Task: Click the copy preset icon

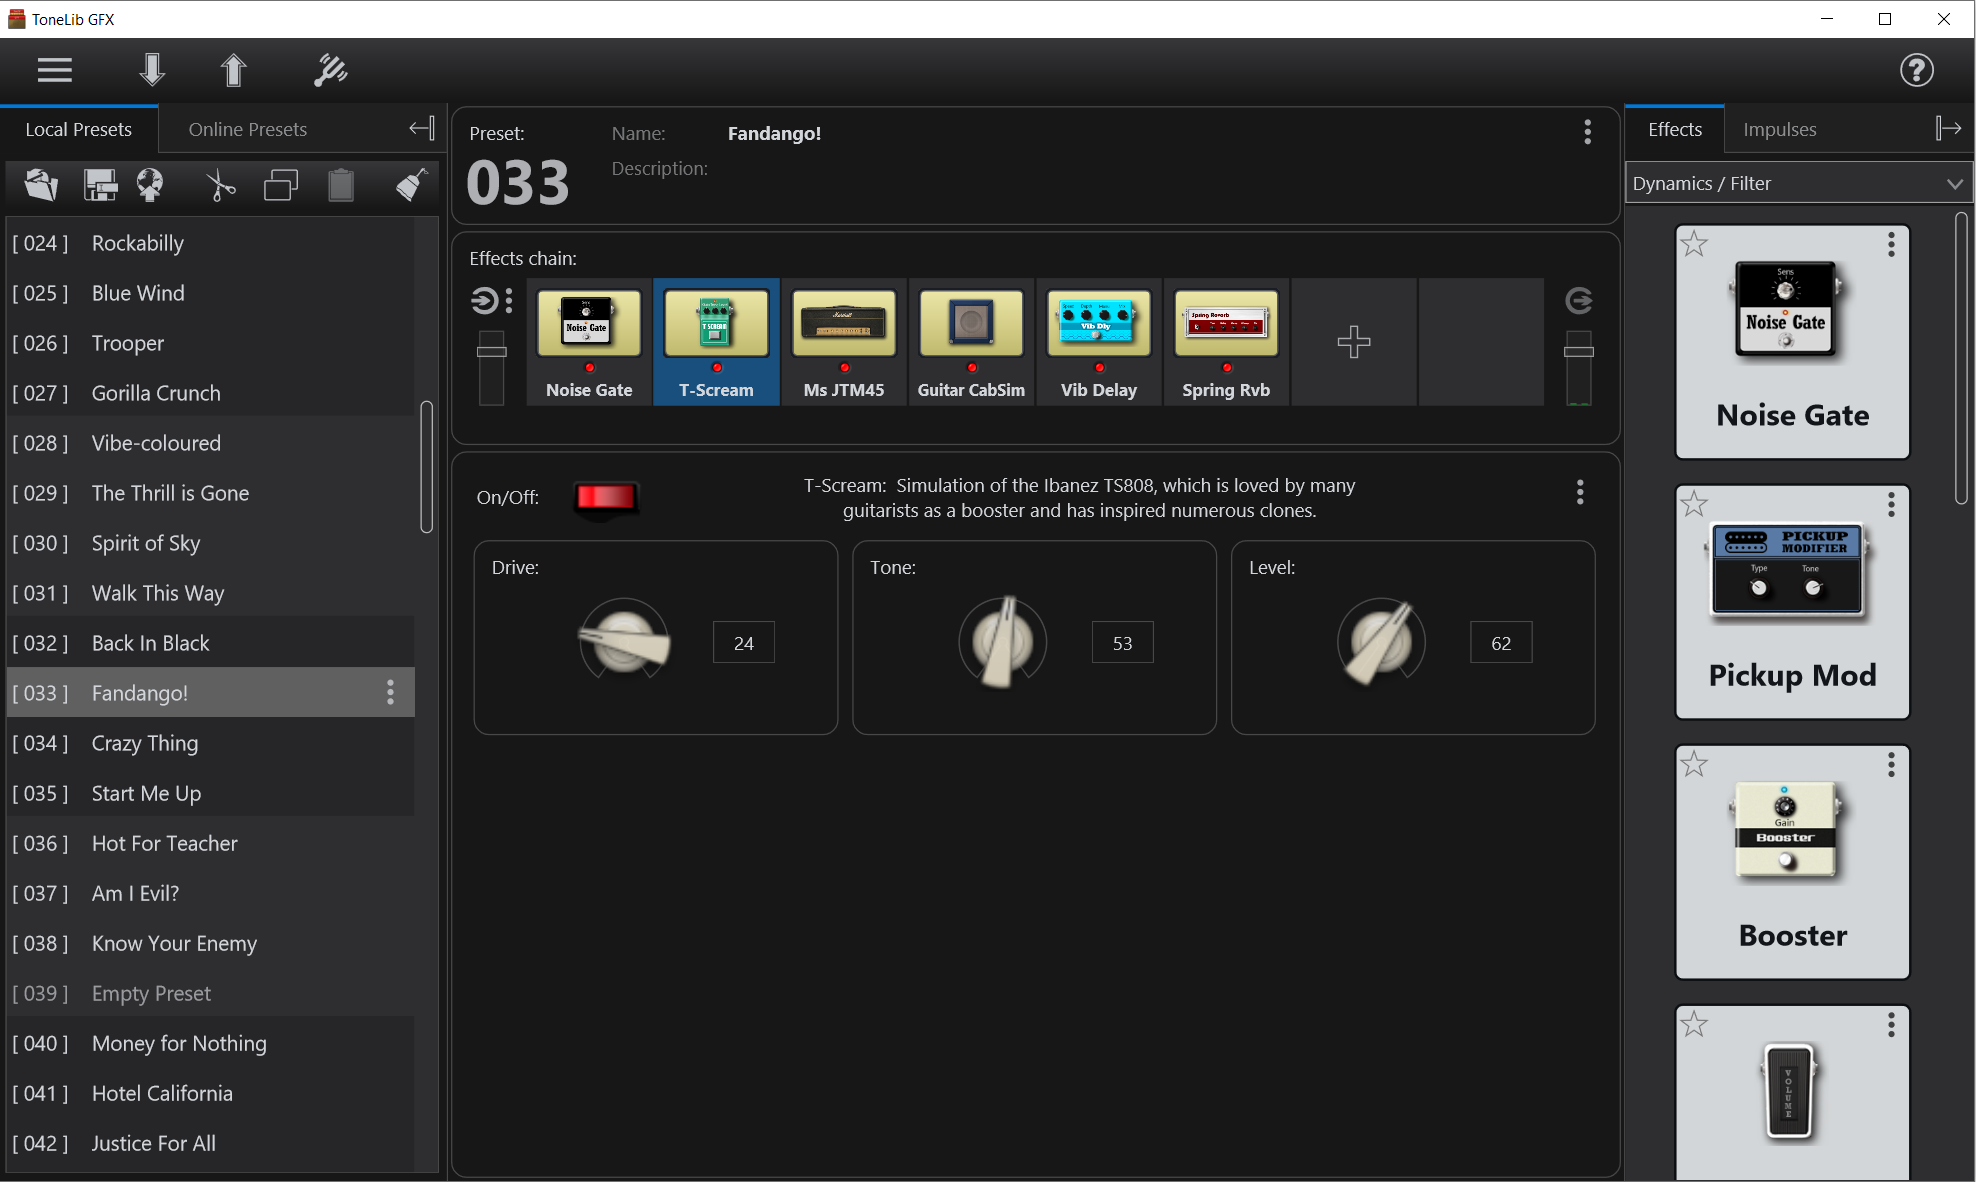Action: point(281,184)
